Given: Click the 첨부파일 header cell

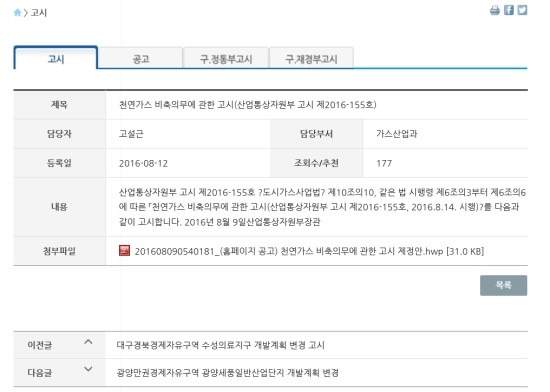Looking at the screenshot, I should [x=59, y=251].
